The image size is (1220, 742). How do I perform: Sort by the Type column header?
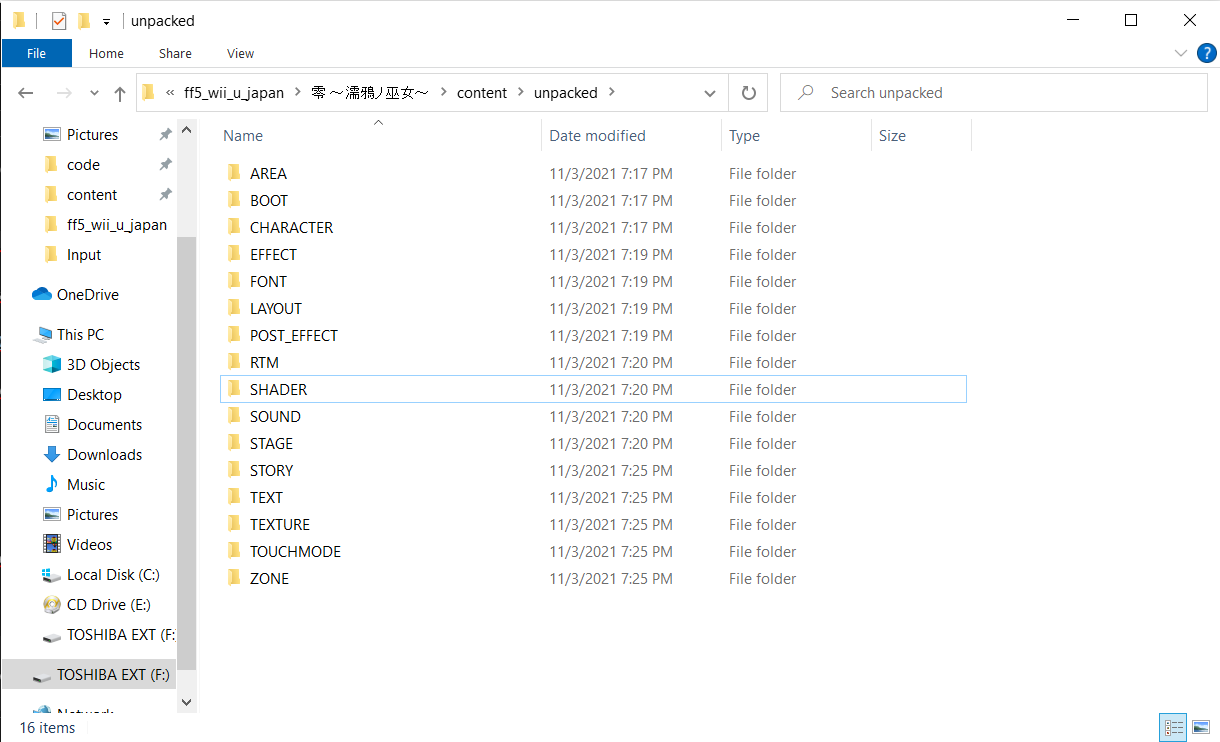click(744, 136)
